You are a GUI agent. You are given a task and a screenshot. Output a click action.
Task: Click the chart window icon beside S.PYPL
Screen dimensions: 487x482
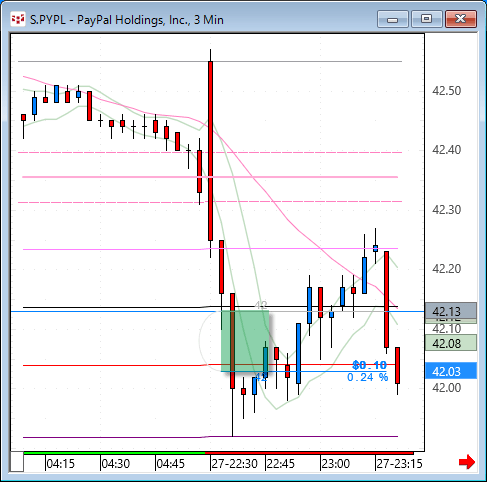(x=18, y=20)
